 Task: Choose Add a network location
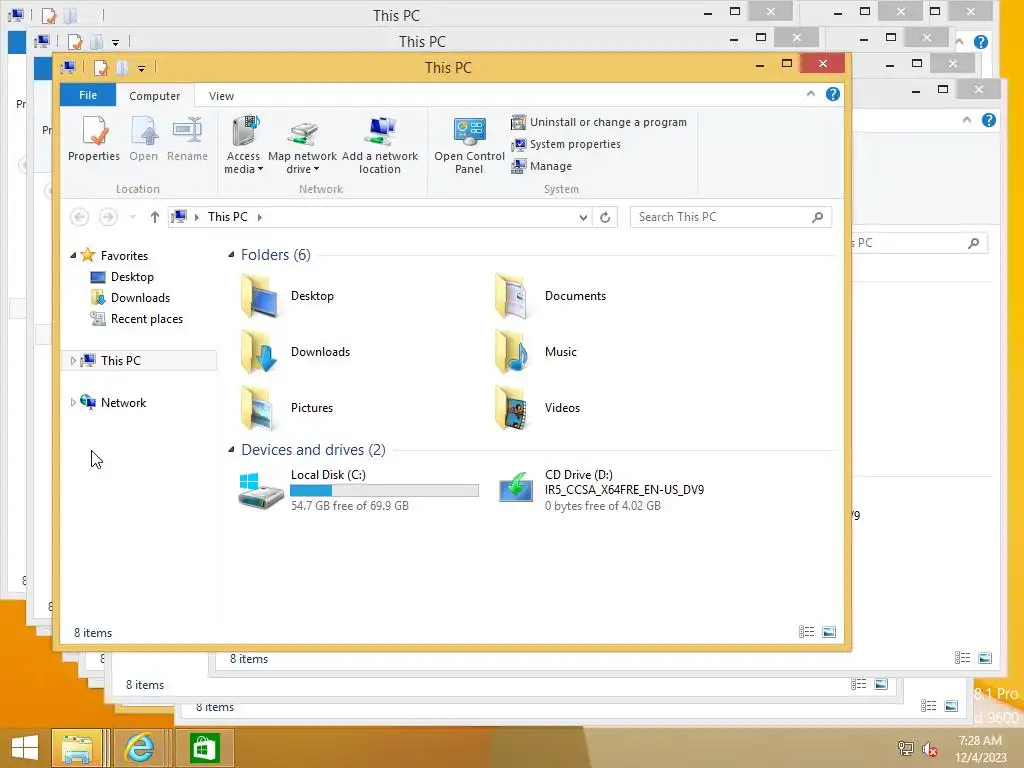pos(380,145)
